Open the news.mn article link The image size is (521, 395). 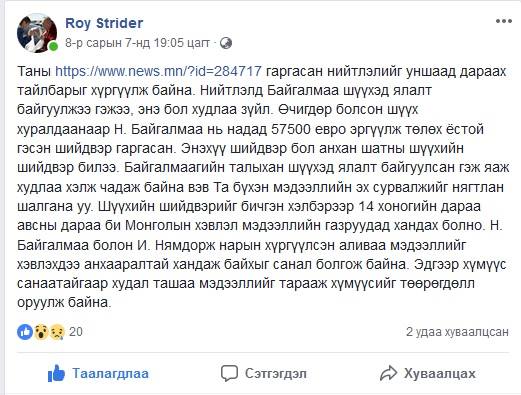coord(158,71)
